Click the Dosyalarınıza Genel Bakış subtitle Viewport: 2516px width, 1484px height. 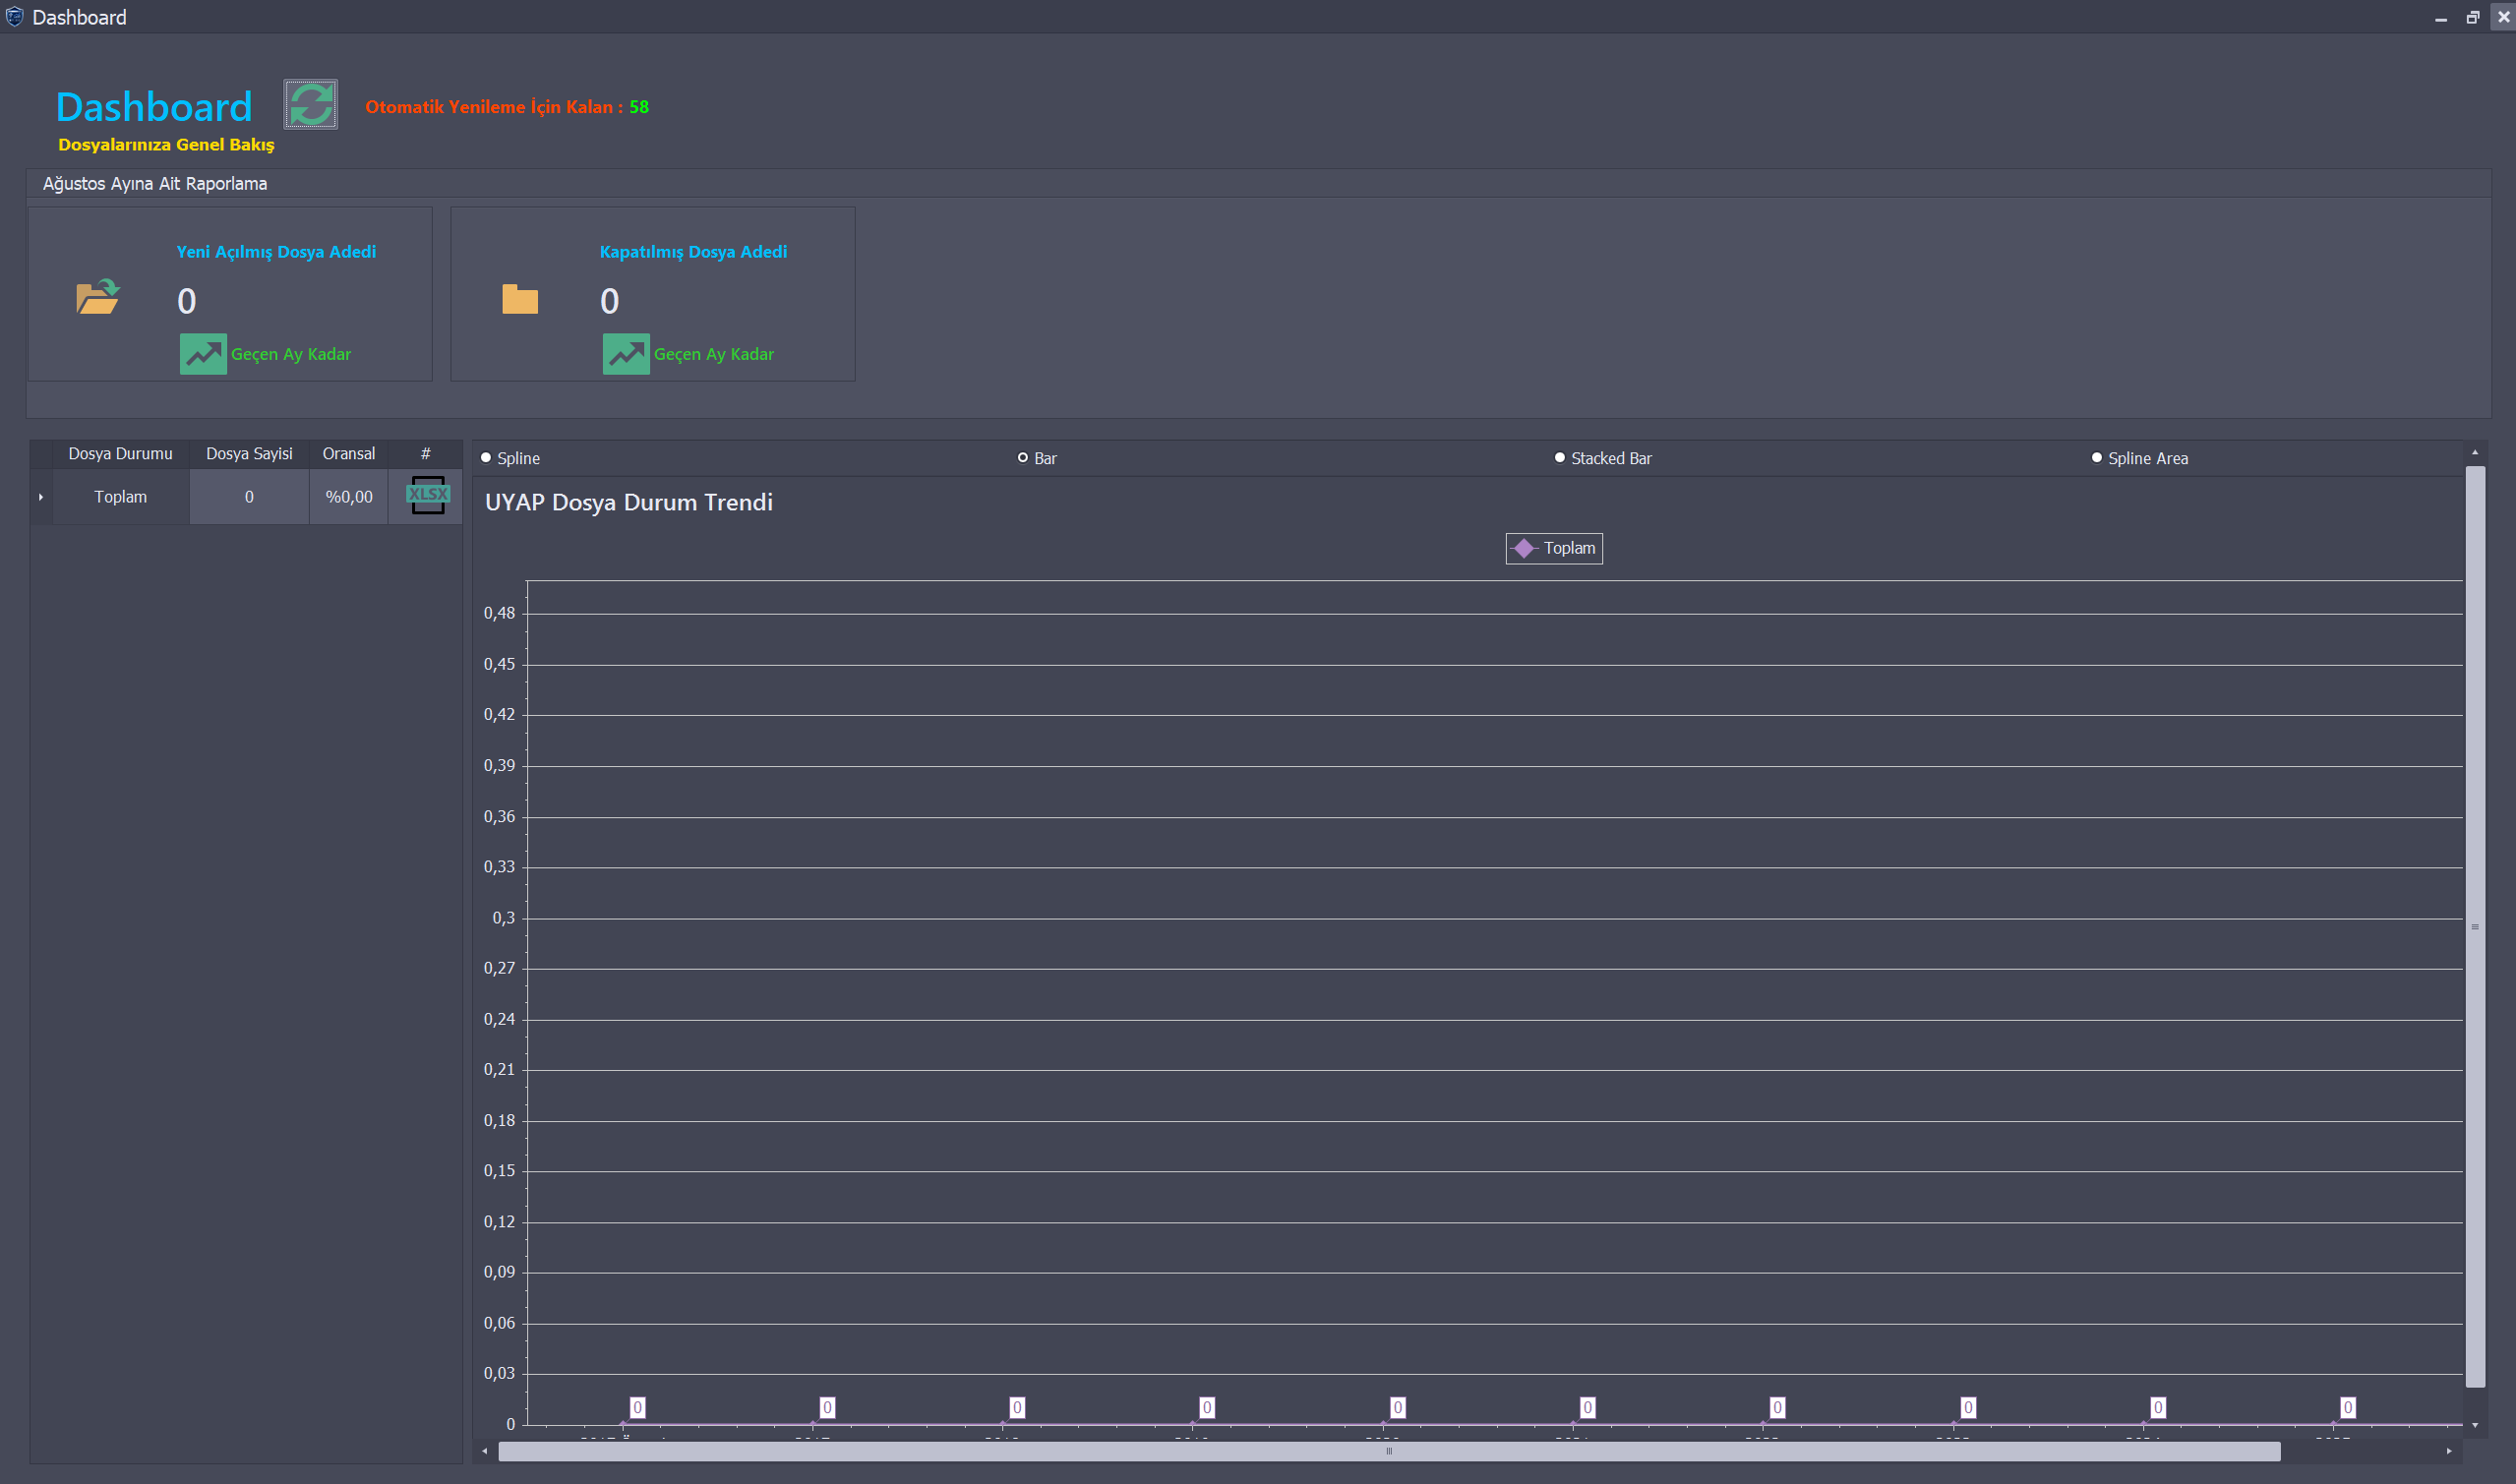coord(166,145)
